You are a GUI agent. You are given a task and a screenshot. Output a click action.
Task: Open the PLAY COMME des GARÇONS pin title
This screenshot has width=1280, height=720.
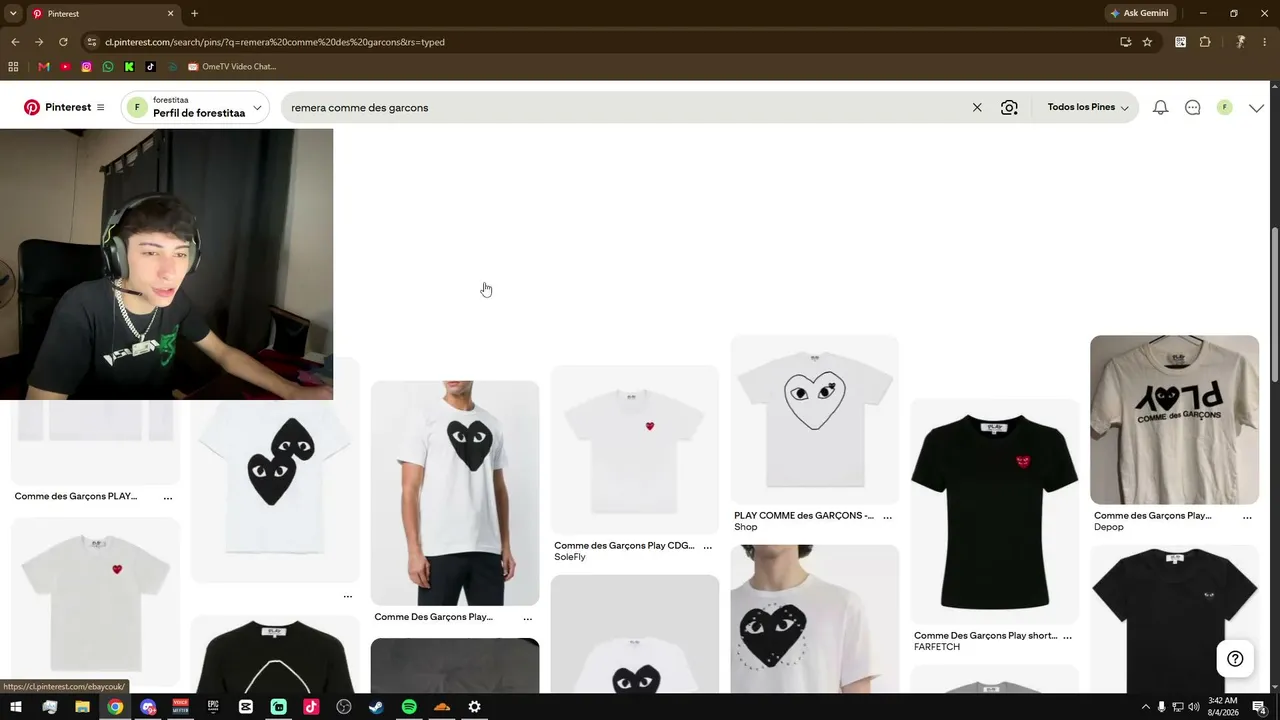pos(804,516)
